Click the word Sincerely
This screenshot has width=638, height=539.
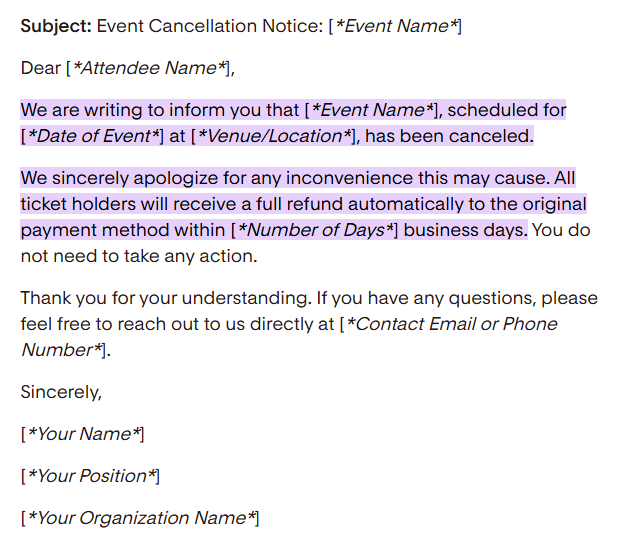(61, 393)
